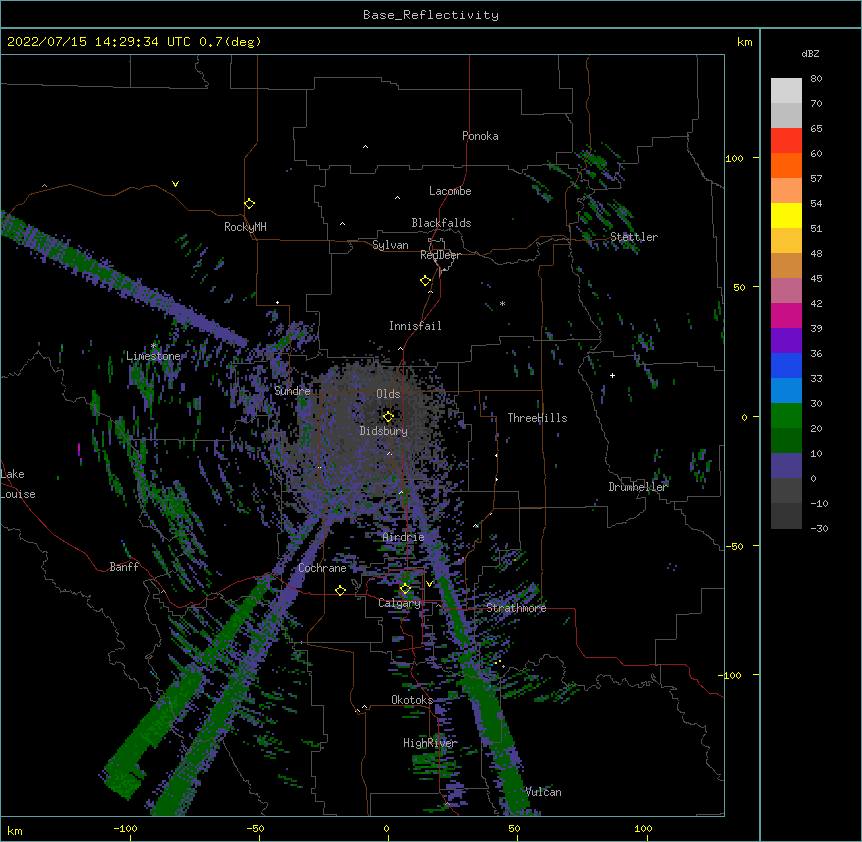Click the Drumheller town label
Image resolution: width=862 pixels, height=842 pixels.
[x=638, y=487]
